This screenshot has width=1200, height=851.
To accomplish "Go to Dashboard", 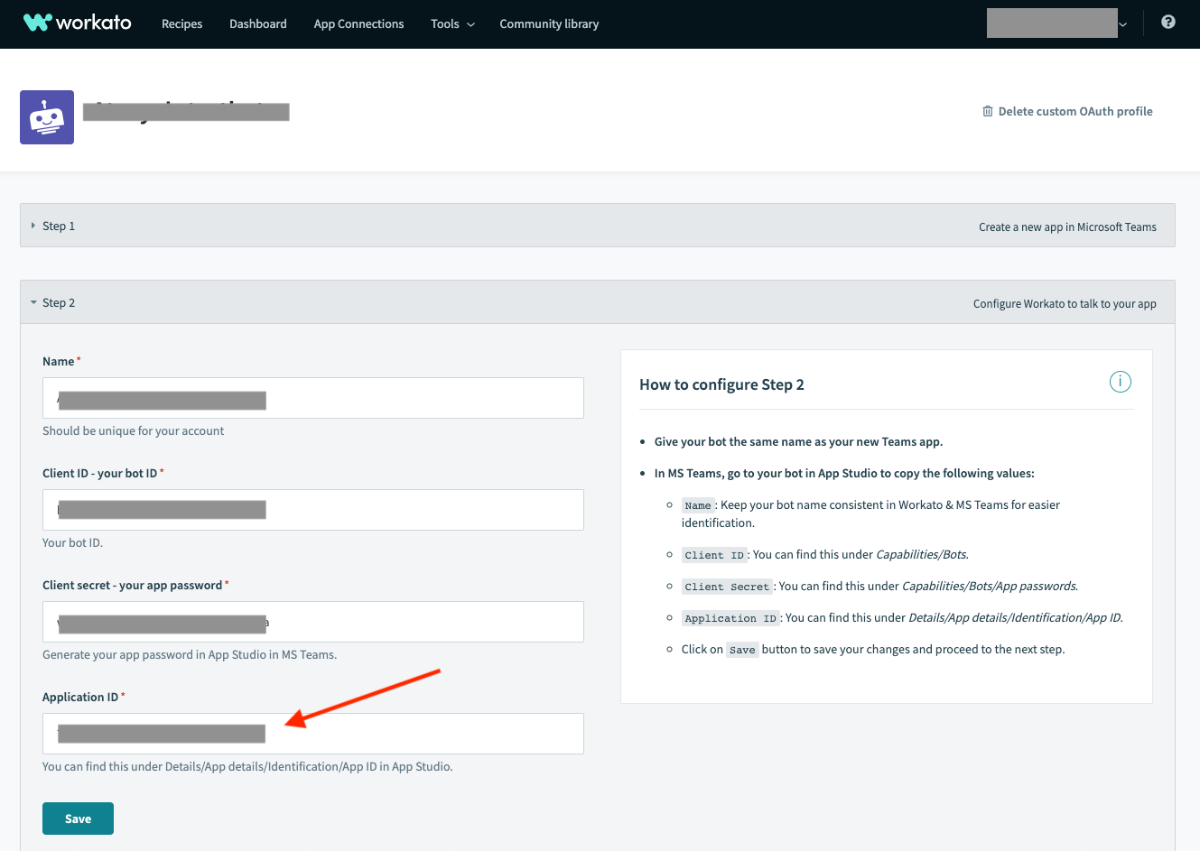I will [x=258, y=24].
